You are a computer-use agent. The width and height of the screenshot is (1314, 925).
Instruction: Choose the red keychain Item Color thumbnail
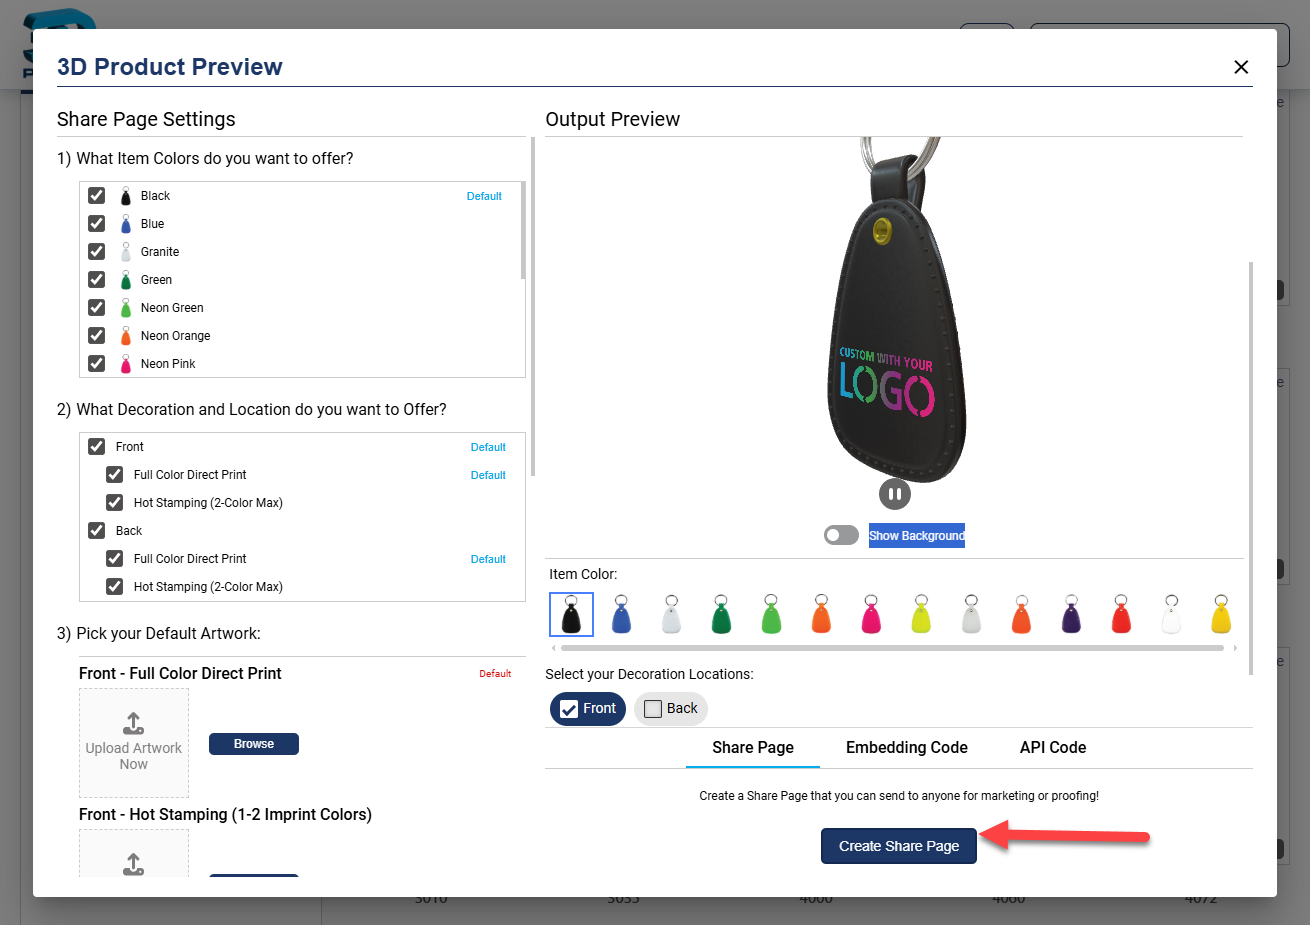pyautogui.click(x=1121, y=614)
